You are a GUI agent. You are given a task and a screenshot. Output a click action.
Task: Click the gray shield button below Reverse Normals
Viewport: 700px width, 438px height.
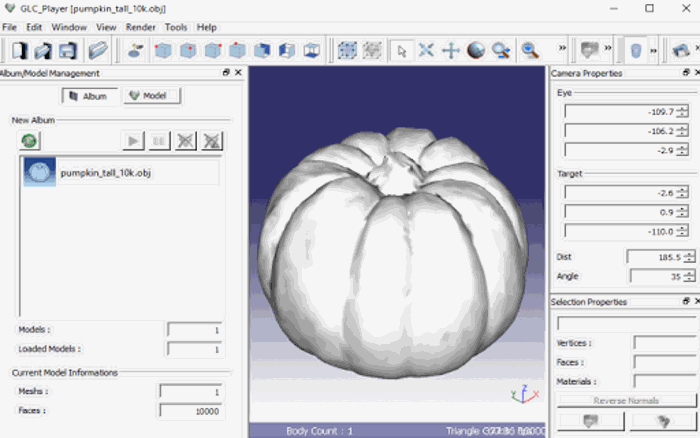coord(590,421)
